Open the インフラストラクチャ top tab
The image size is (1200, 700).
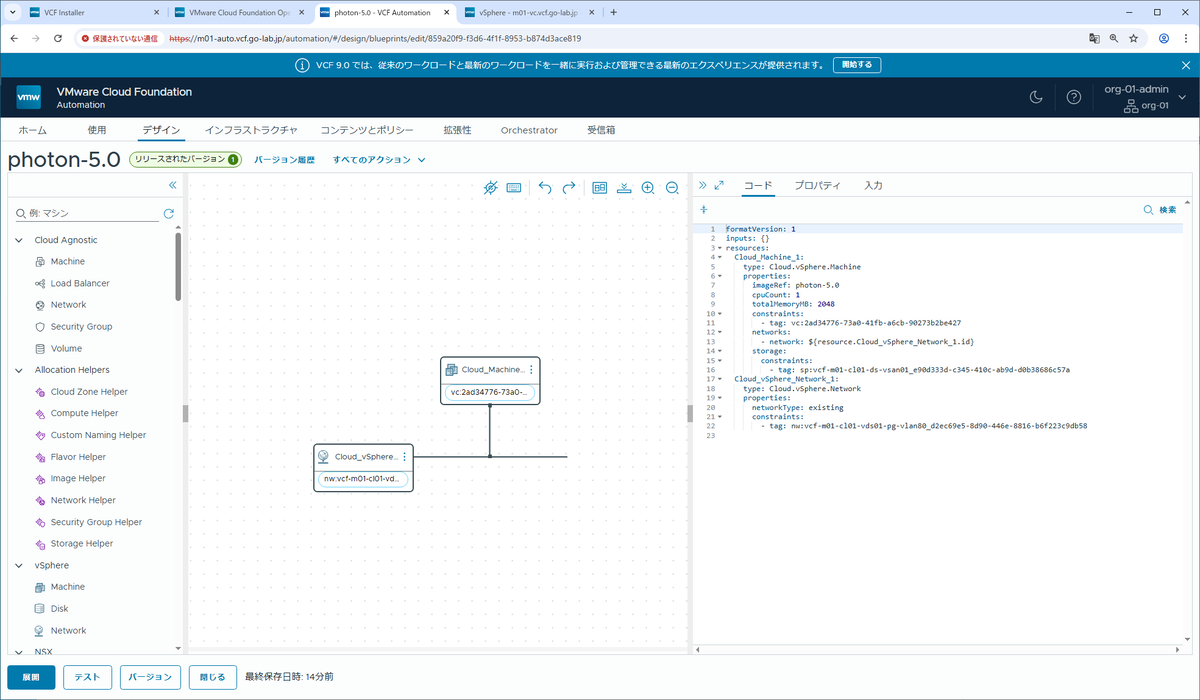[251, 130]
